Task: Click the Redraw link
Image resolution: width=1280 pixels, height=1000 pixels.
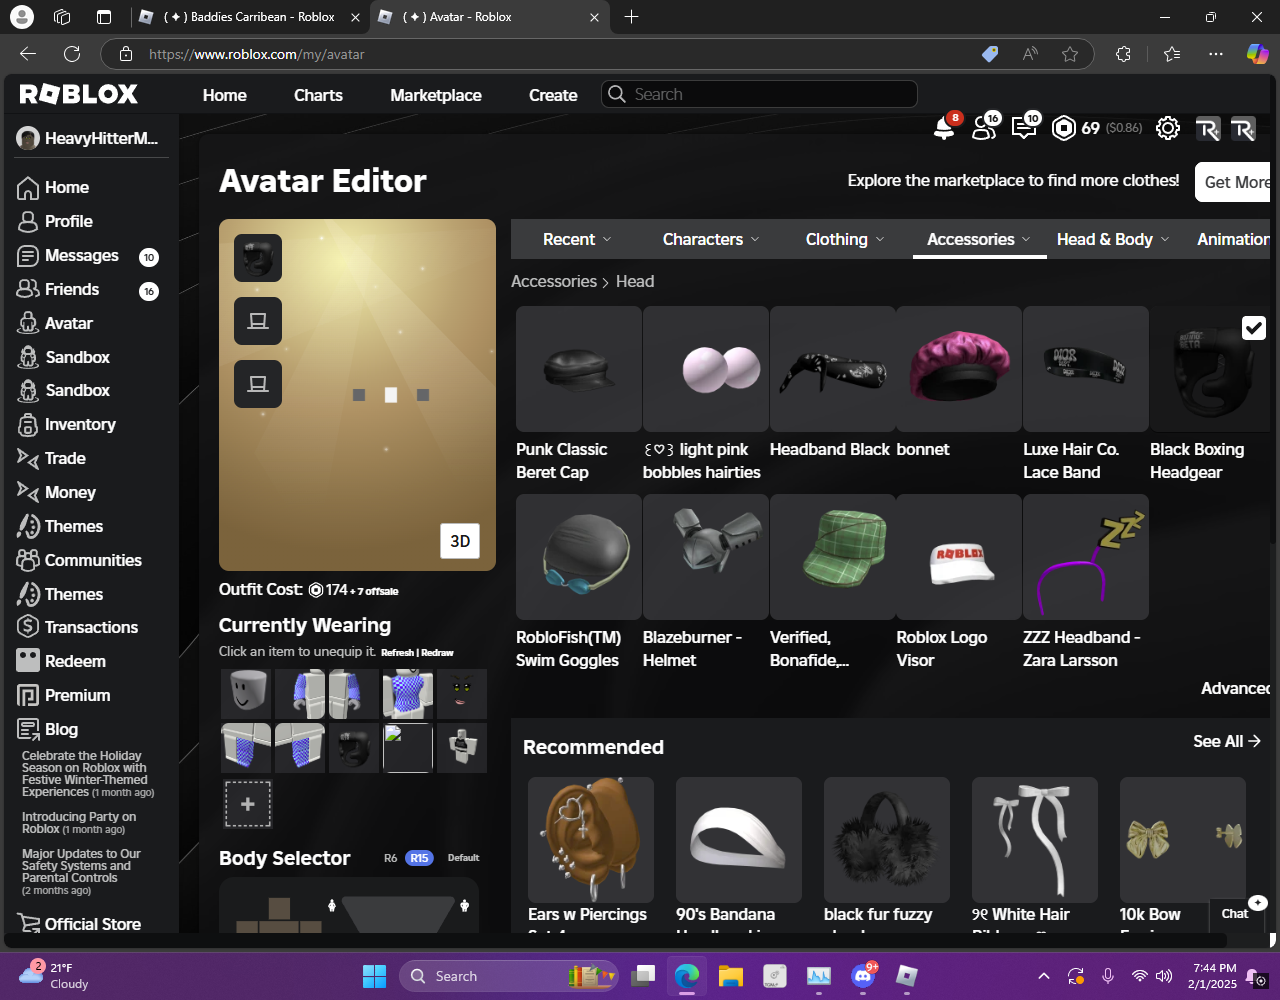Action: [437, 652]
